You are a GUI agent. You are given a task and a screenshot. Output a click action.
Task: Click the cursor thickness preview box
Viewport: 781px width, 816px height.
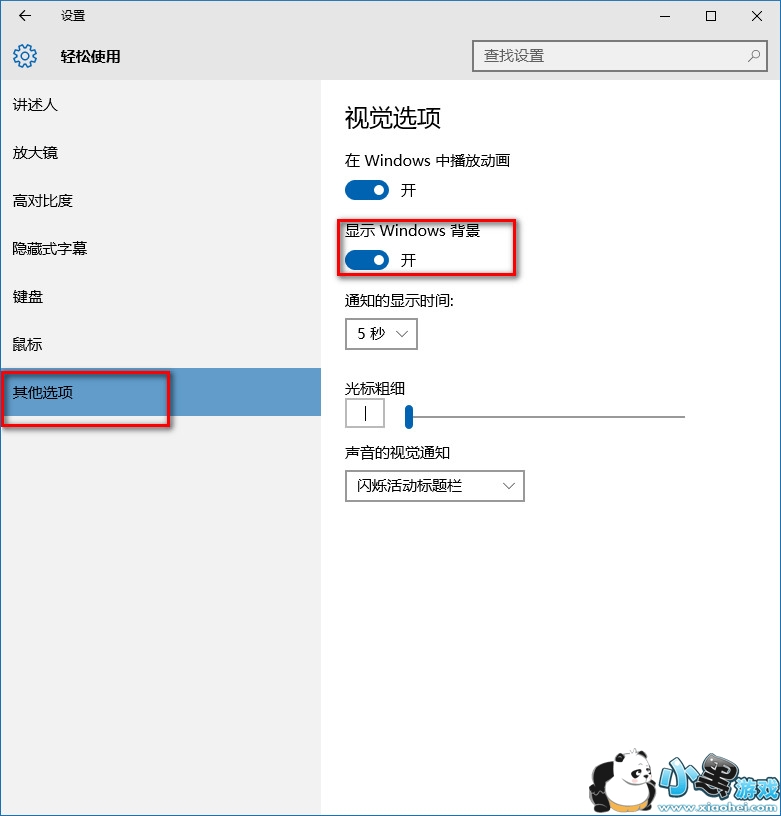pyautogui.click(x=365, y=414)
